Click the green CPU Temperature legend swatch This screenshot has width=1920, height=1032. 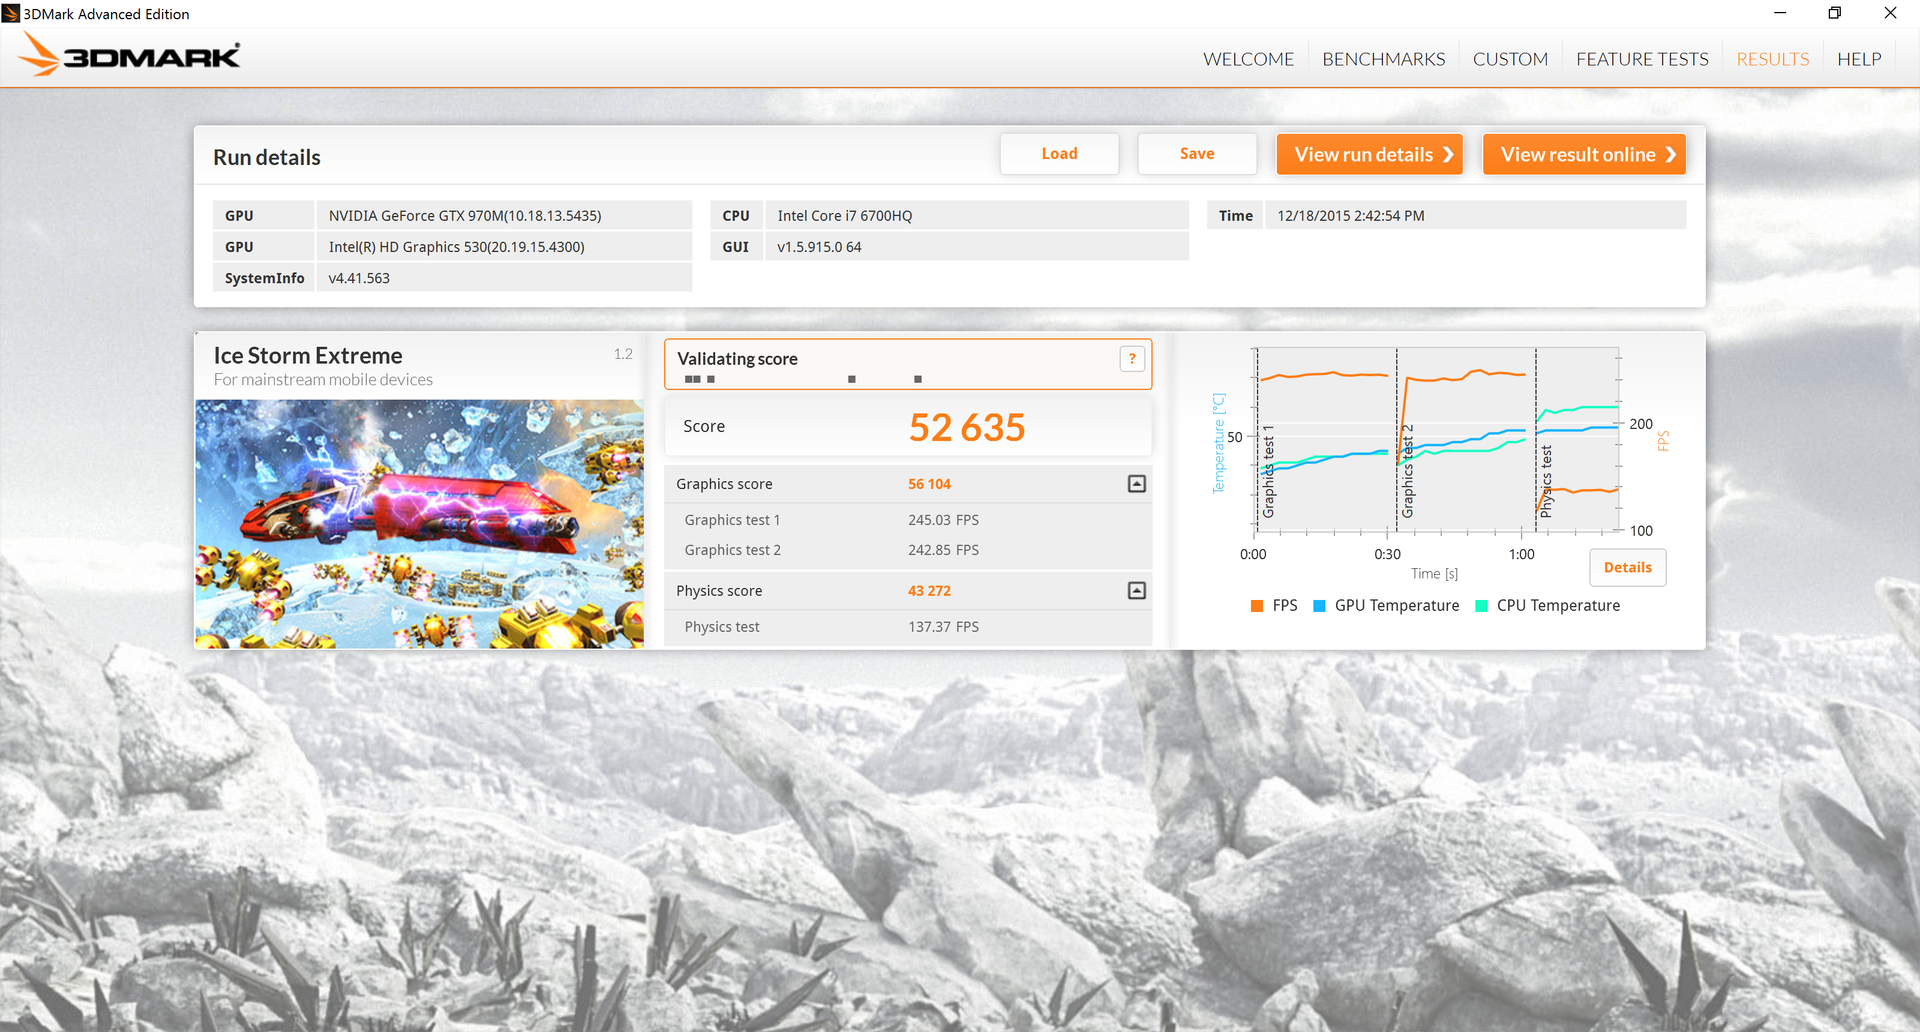1482,606
